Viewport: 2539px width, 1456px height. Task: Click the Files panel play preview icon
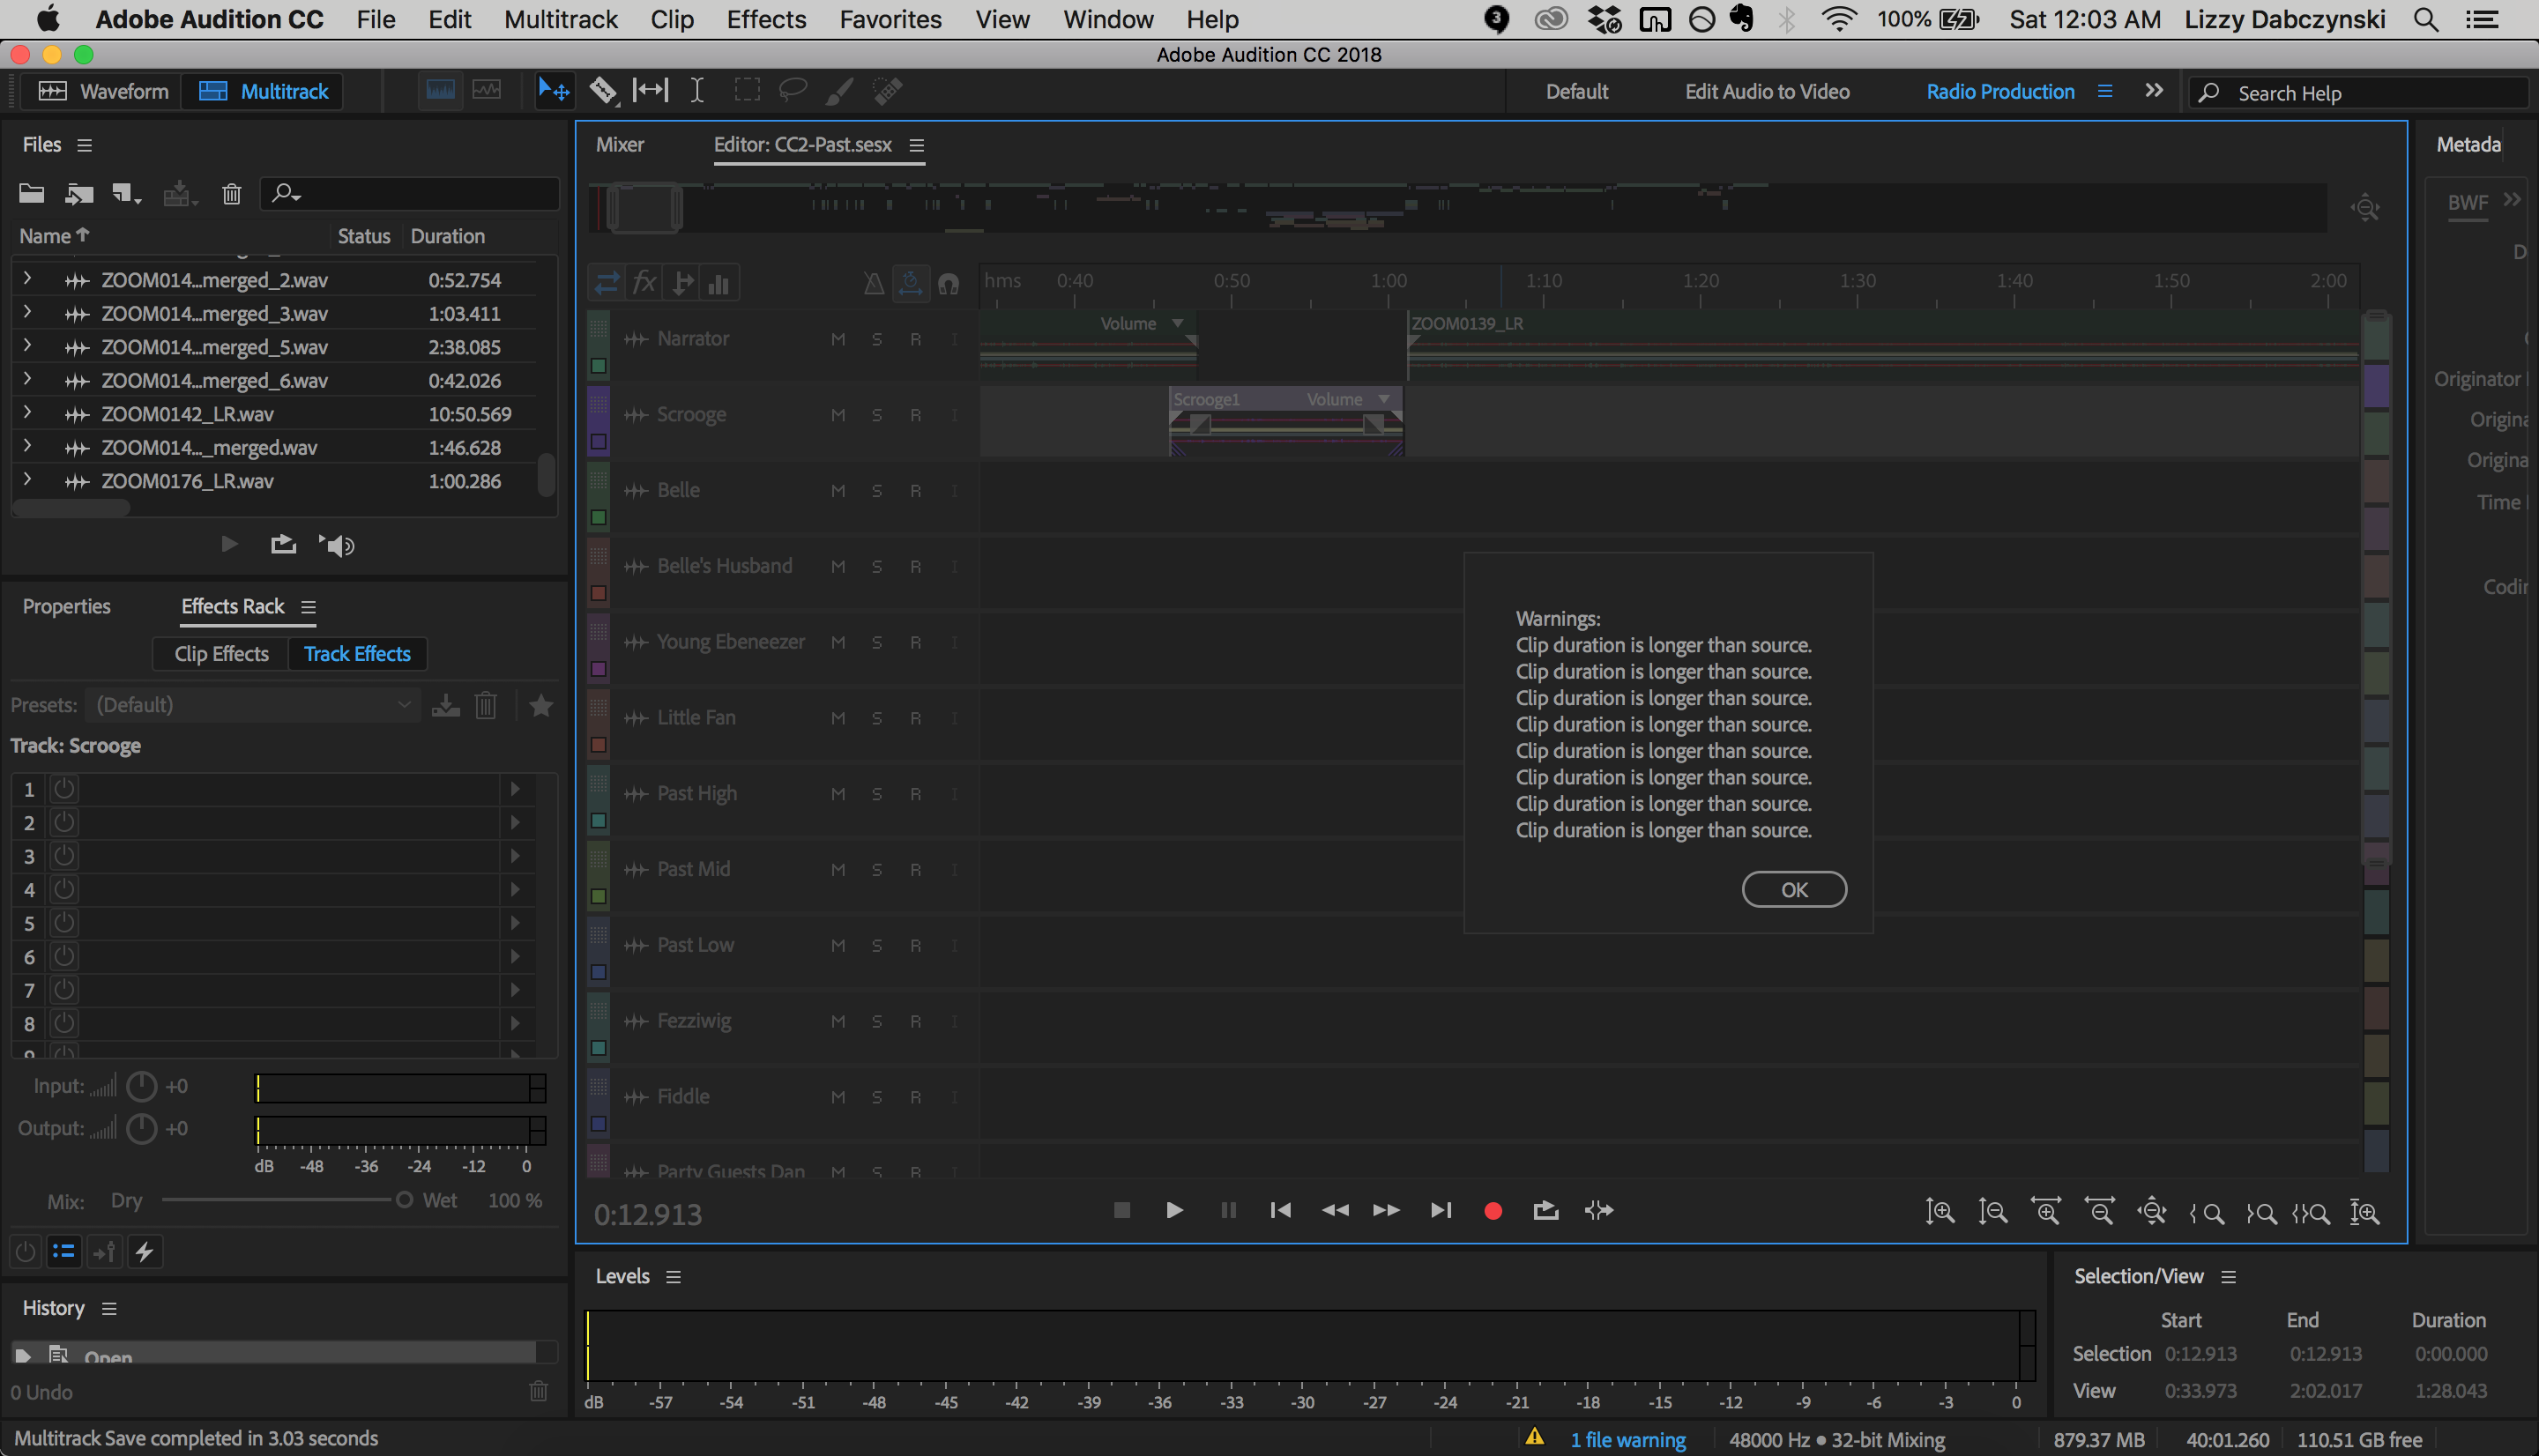pos(229,544)
